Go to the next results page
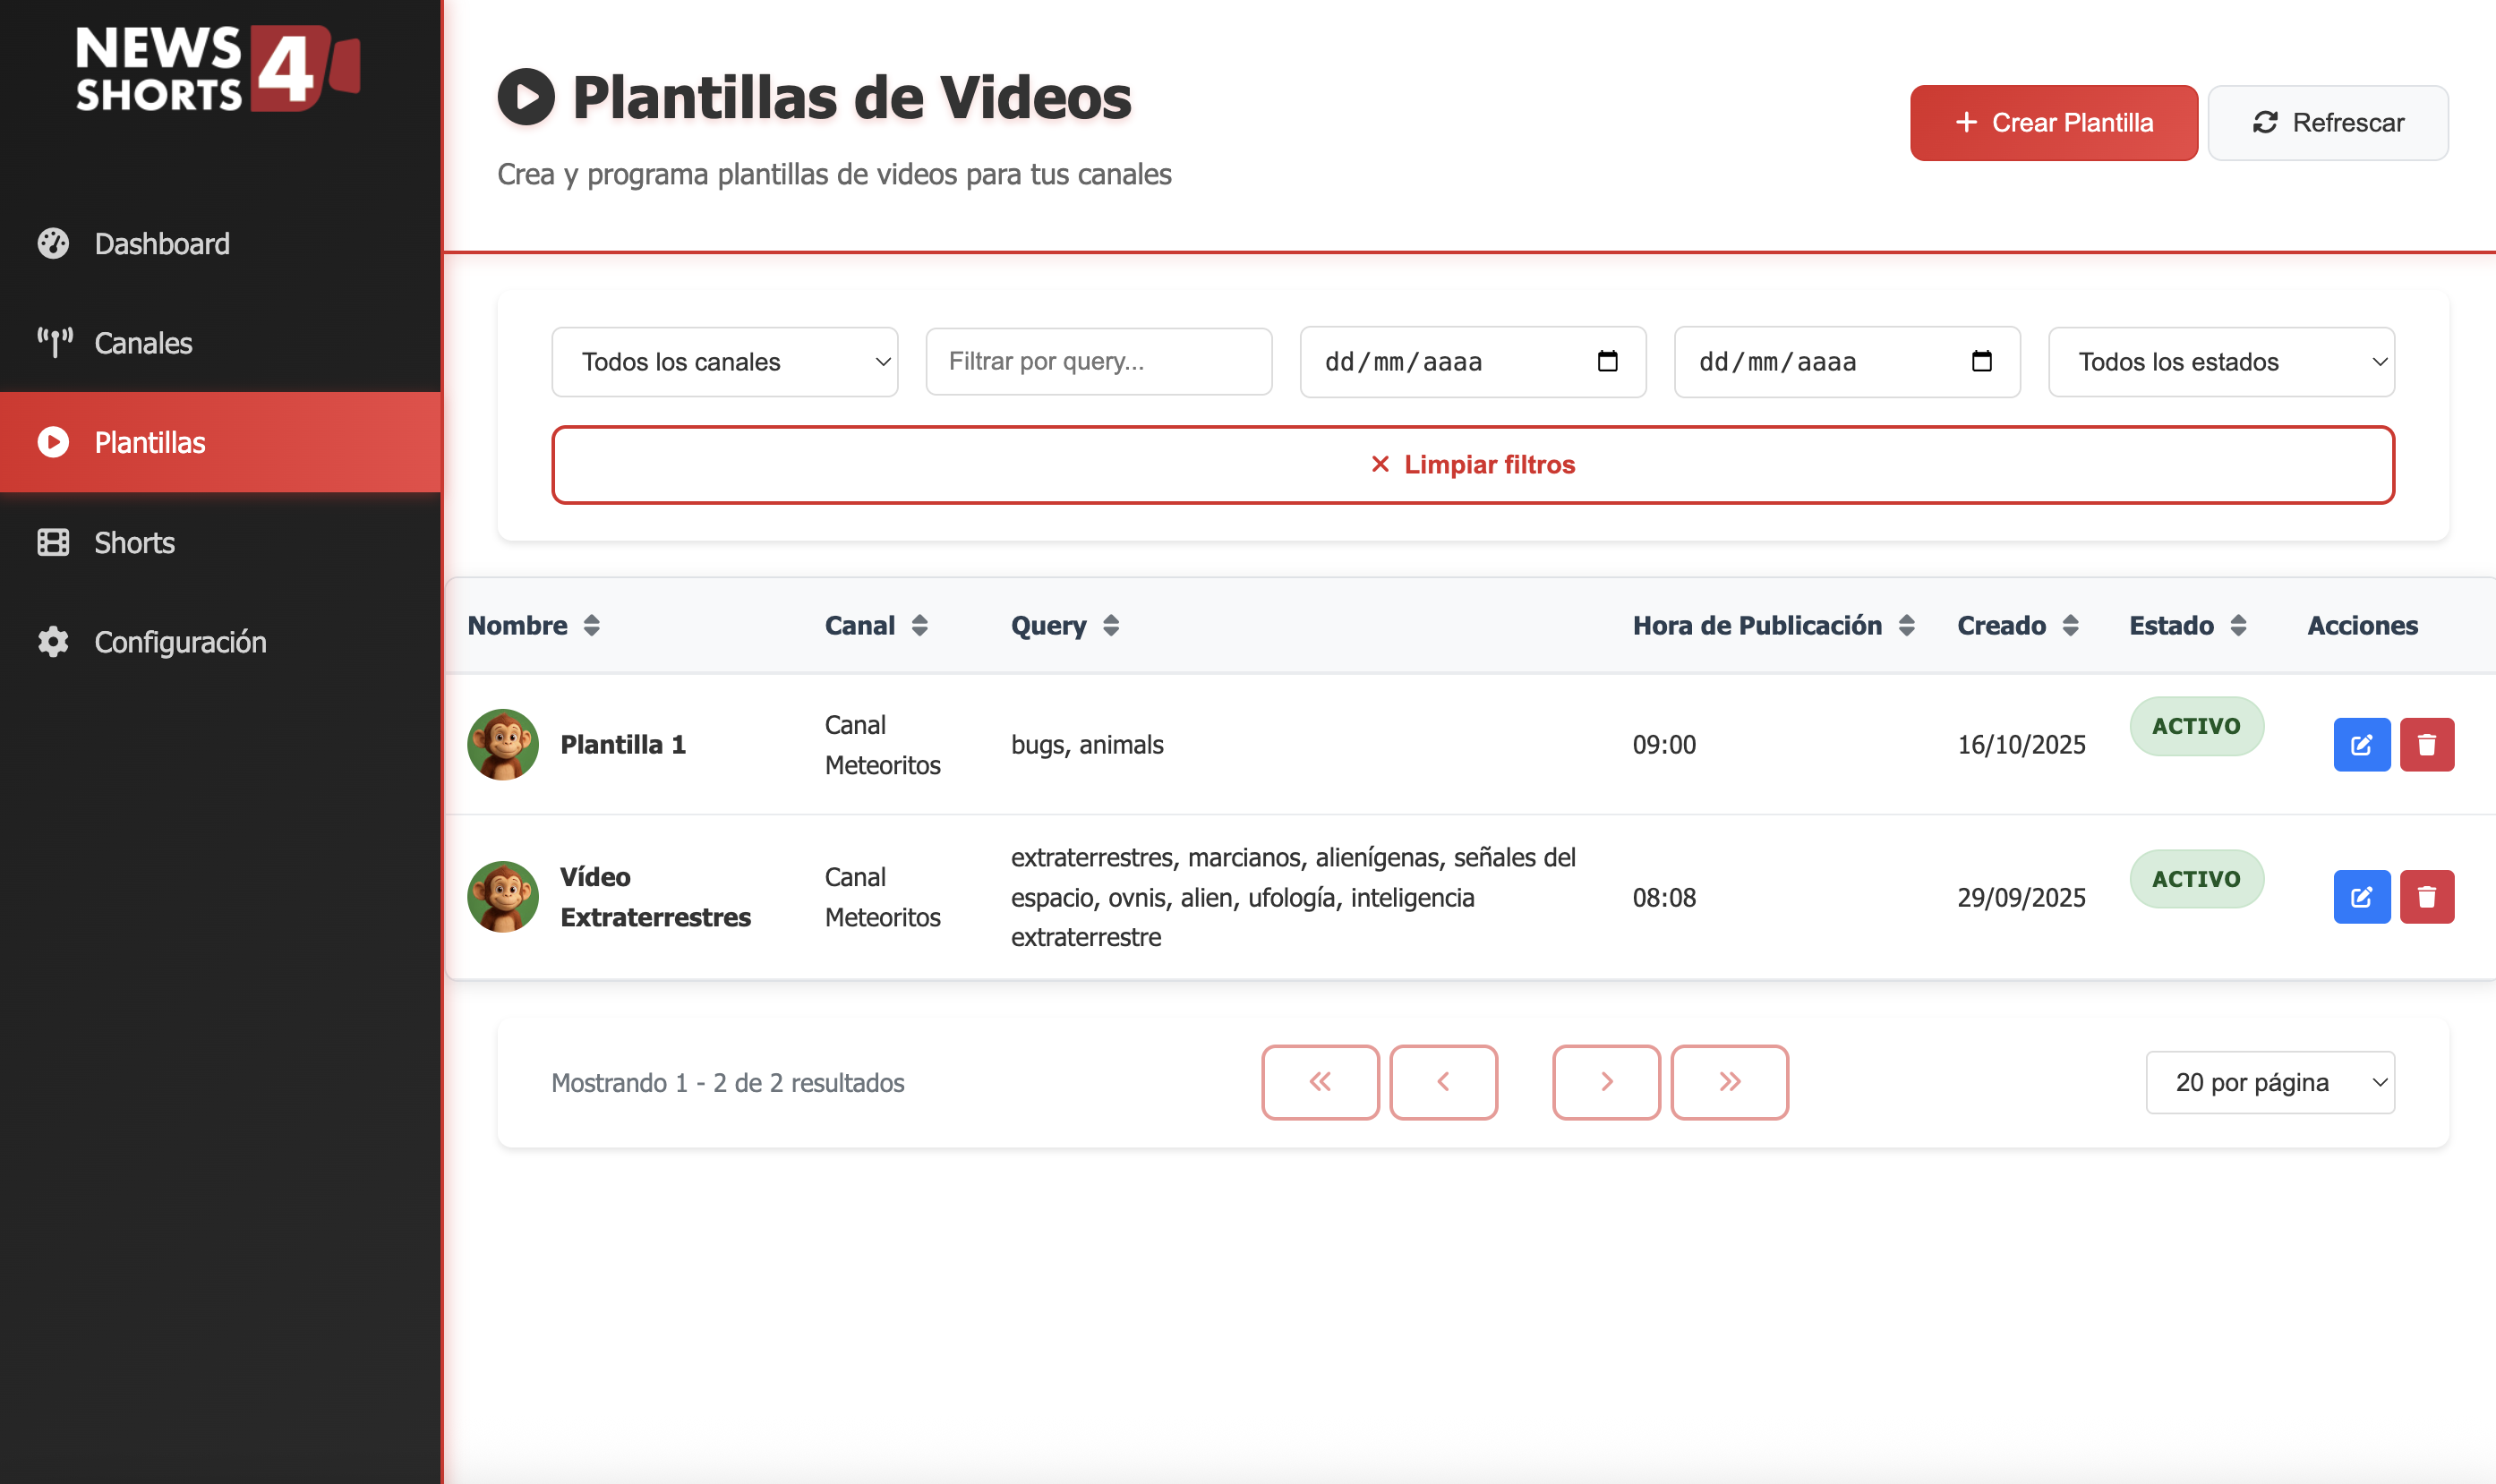The image size is (2496, 1484). click(1605, 1081)
